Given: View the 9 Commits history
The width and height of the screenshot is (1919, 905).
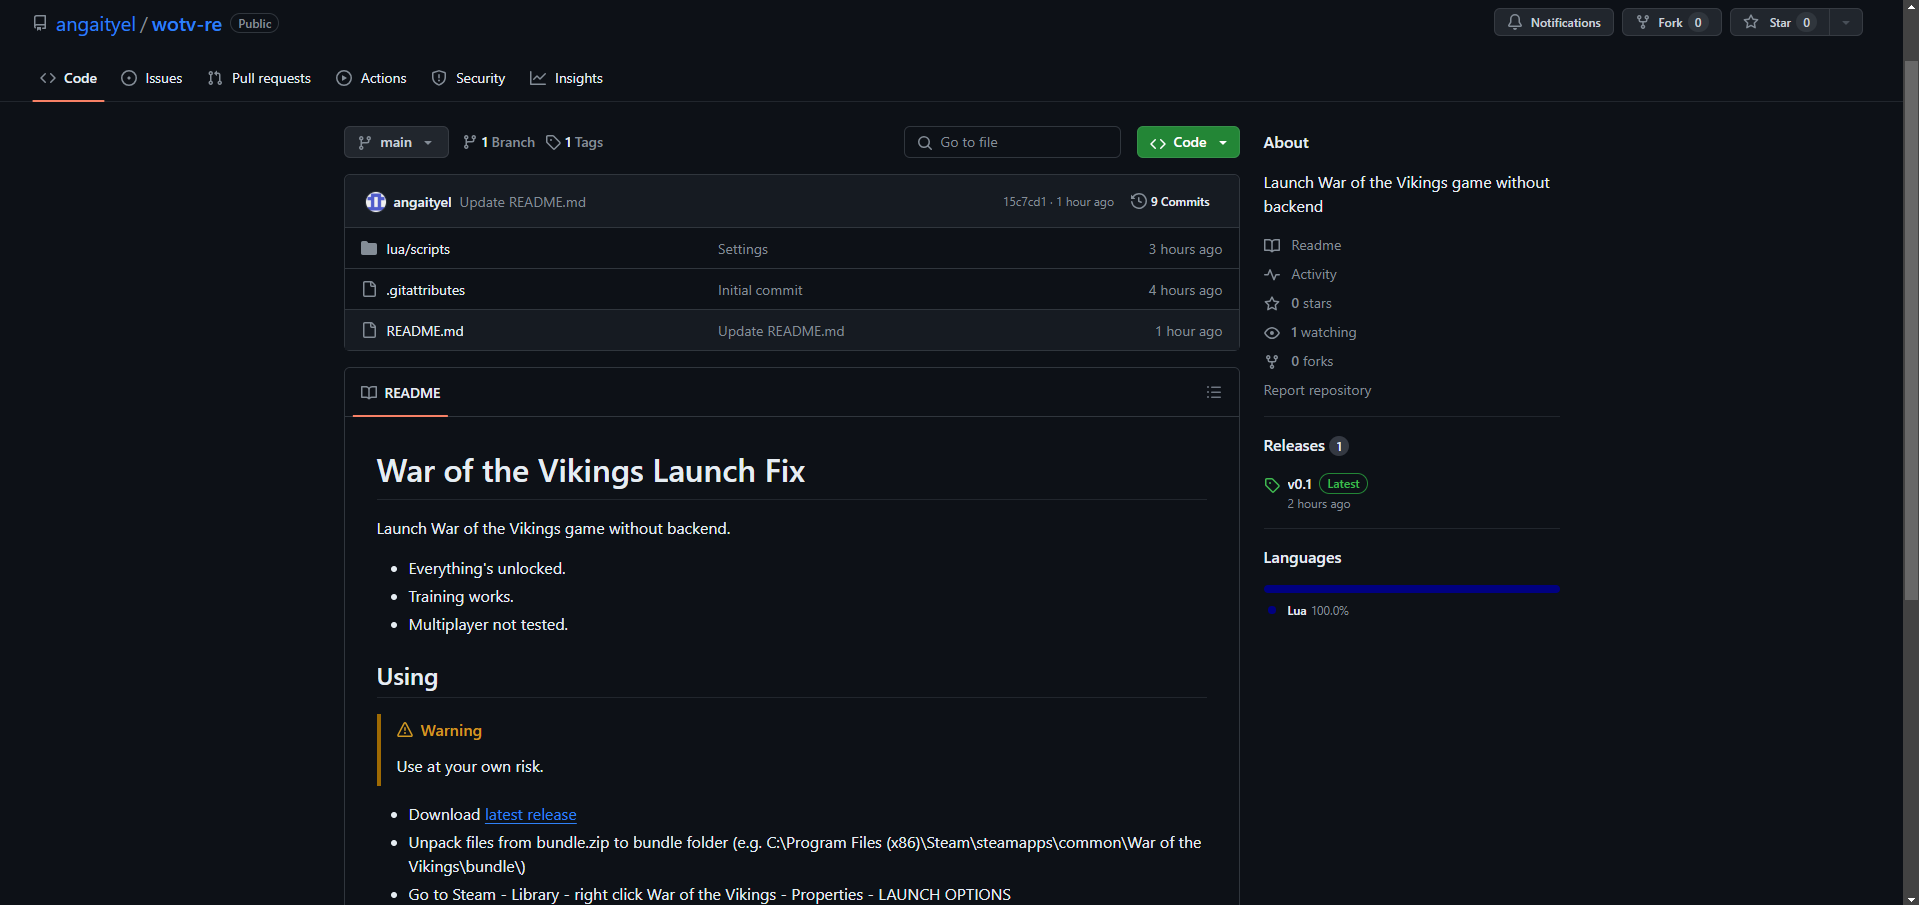Looking at the screenshot, I should [1170, 202].
